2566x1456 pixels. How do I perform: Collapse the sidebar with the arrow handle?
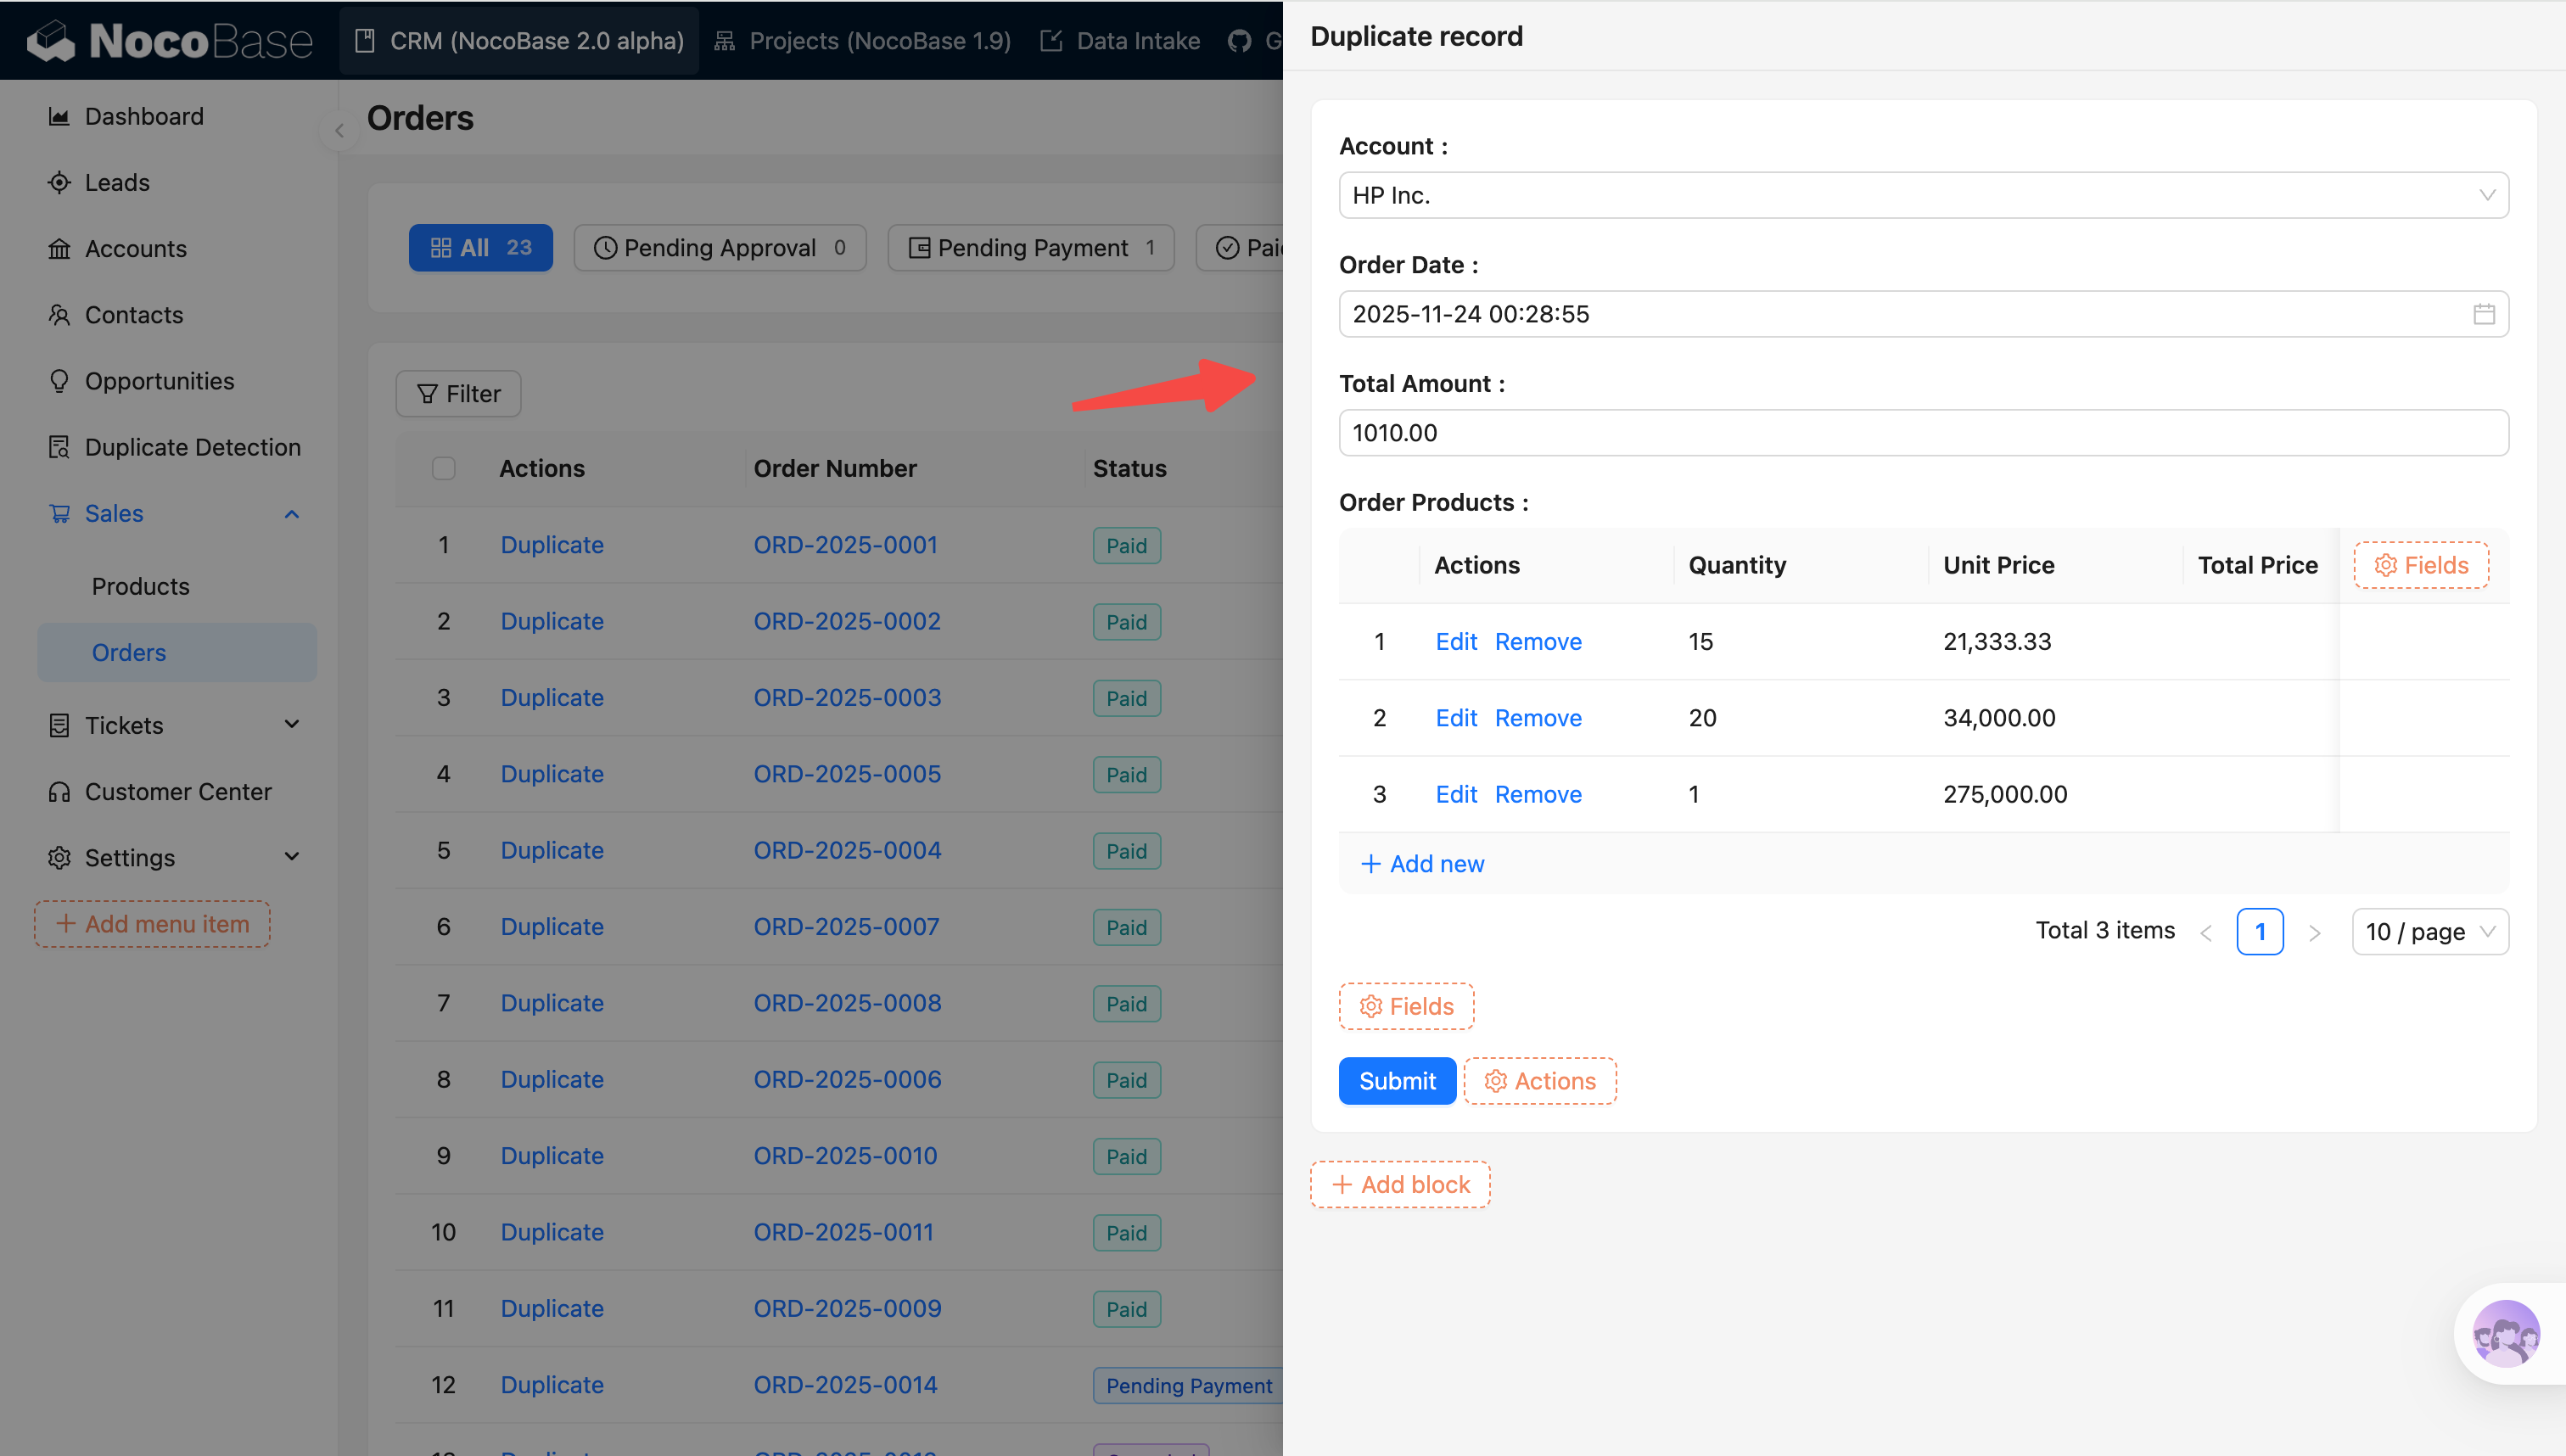[x=339, y=131]
